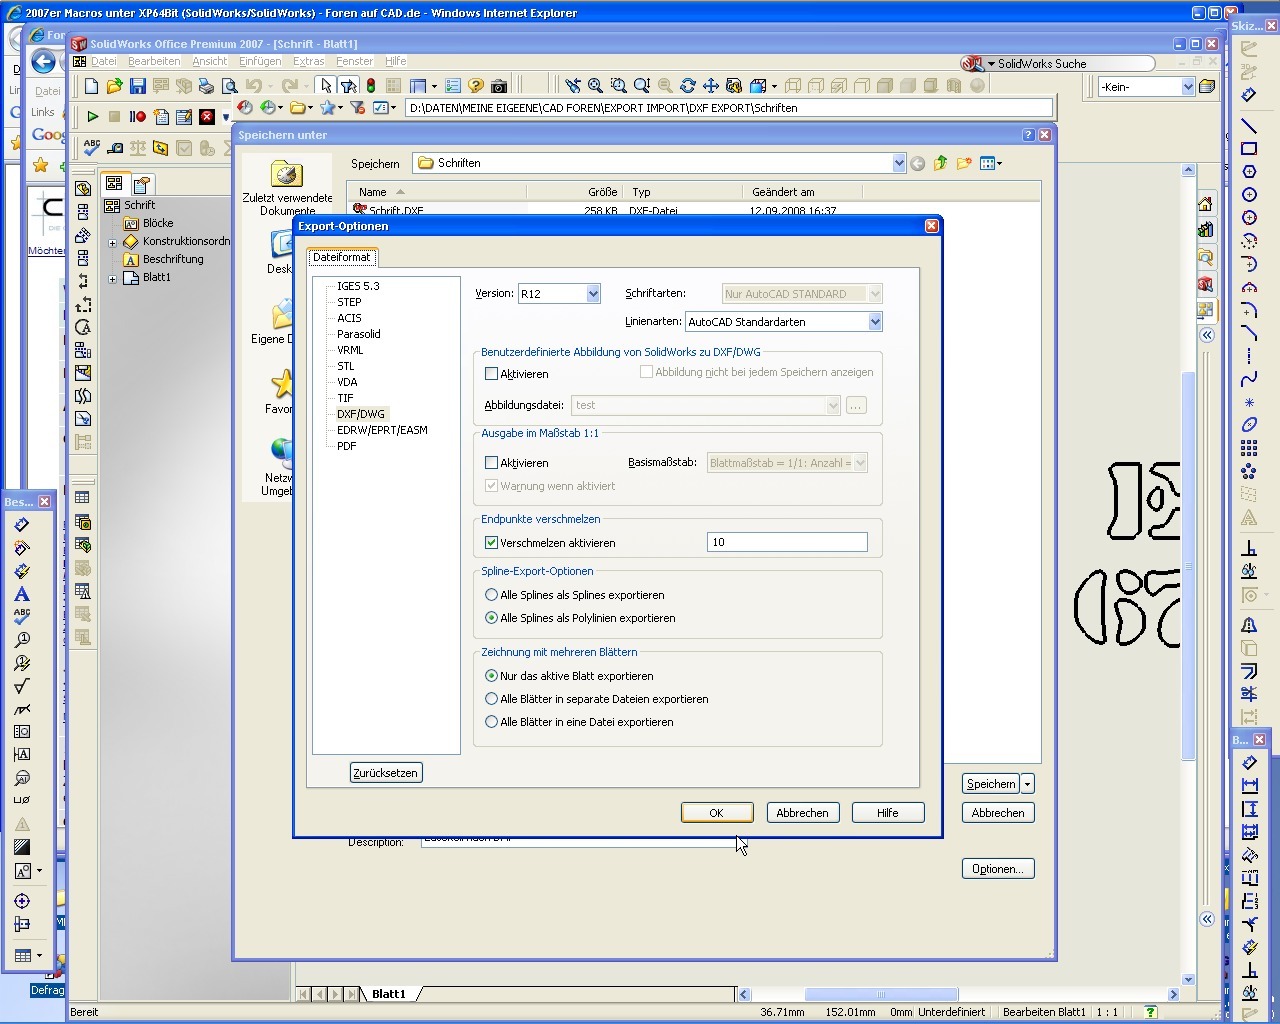Select the Ellipse sketch tool

(1249, 425)
